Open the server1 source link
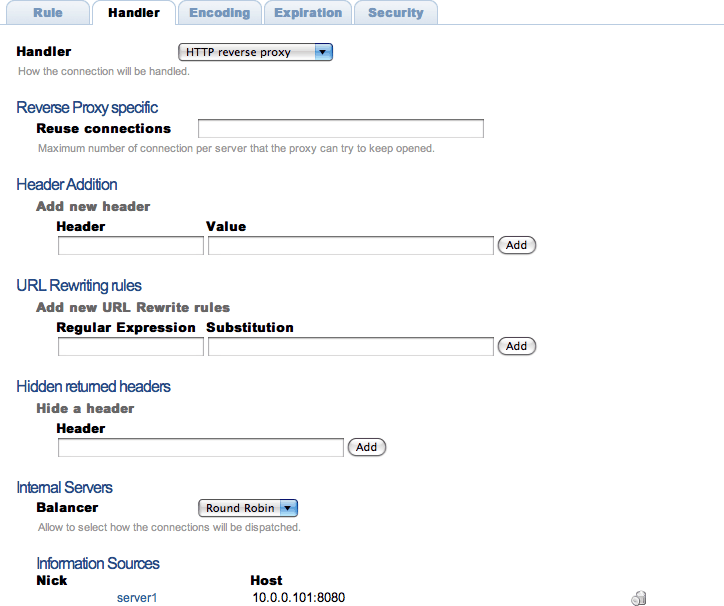 pos(137,598)
